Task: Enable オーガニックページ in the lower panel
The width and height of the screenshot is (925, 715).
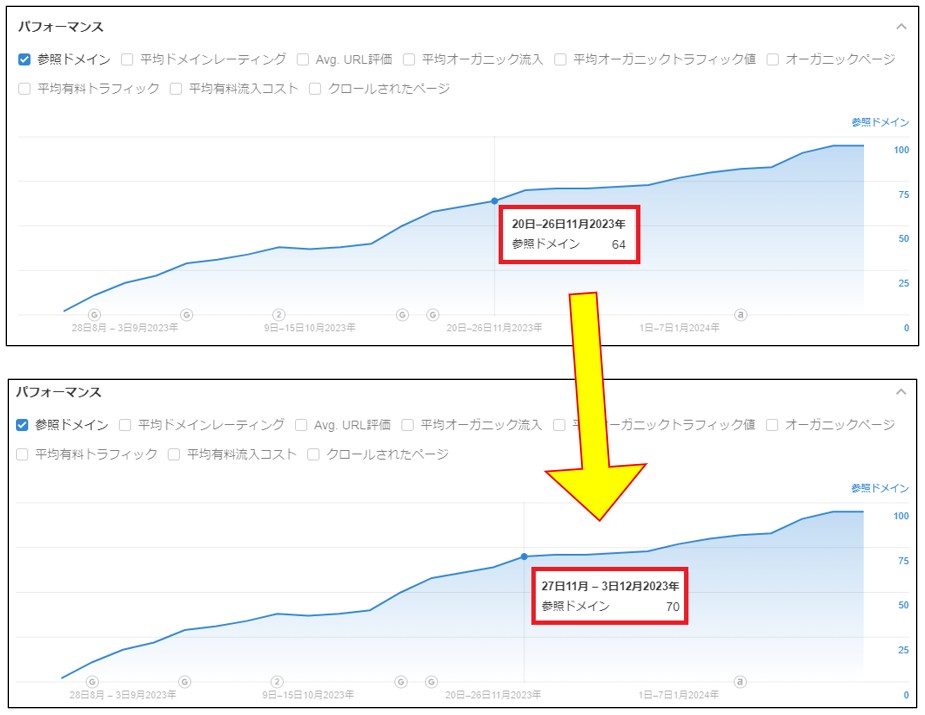Action: tap(772, 425)
